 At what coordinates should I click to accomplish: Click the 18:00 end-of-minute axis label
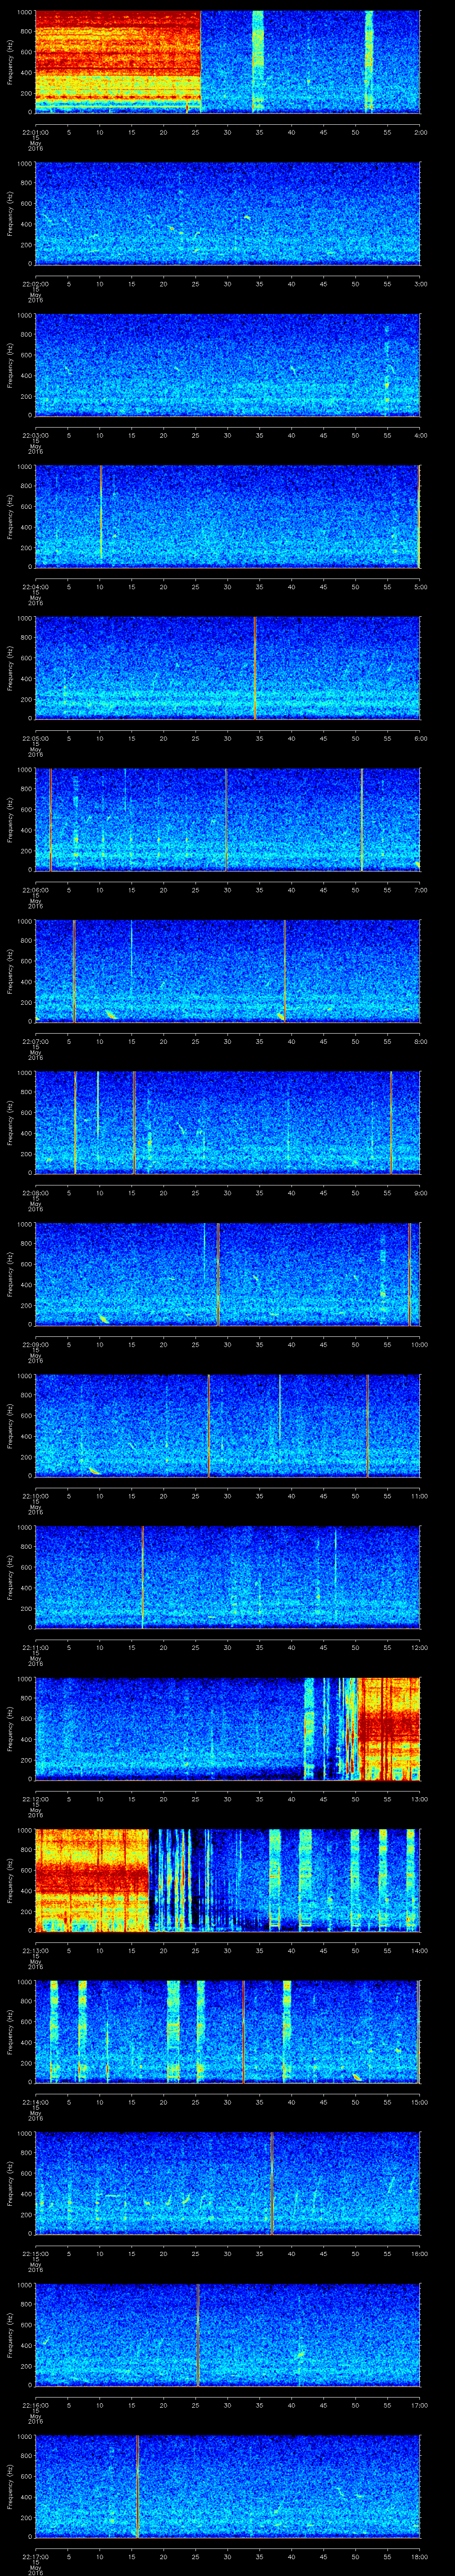click(420, 2556)
